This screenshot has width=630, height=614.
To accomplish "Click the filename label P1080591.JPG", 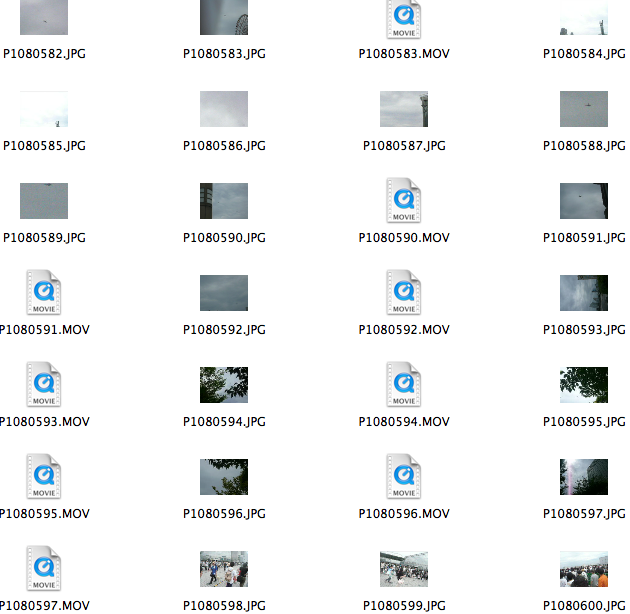I will coord(584,238).
